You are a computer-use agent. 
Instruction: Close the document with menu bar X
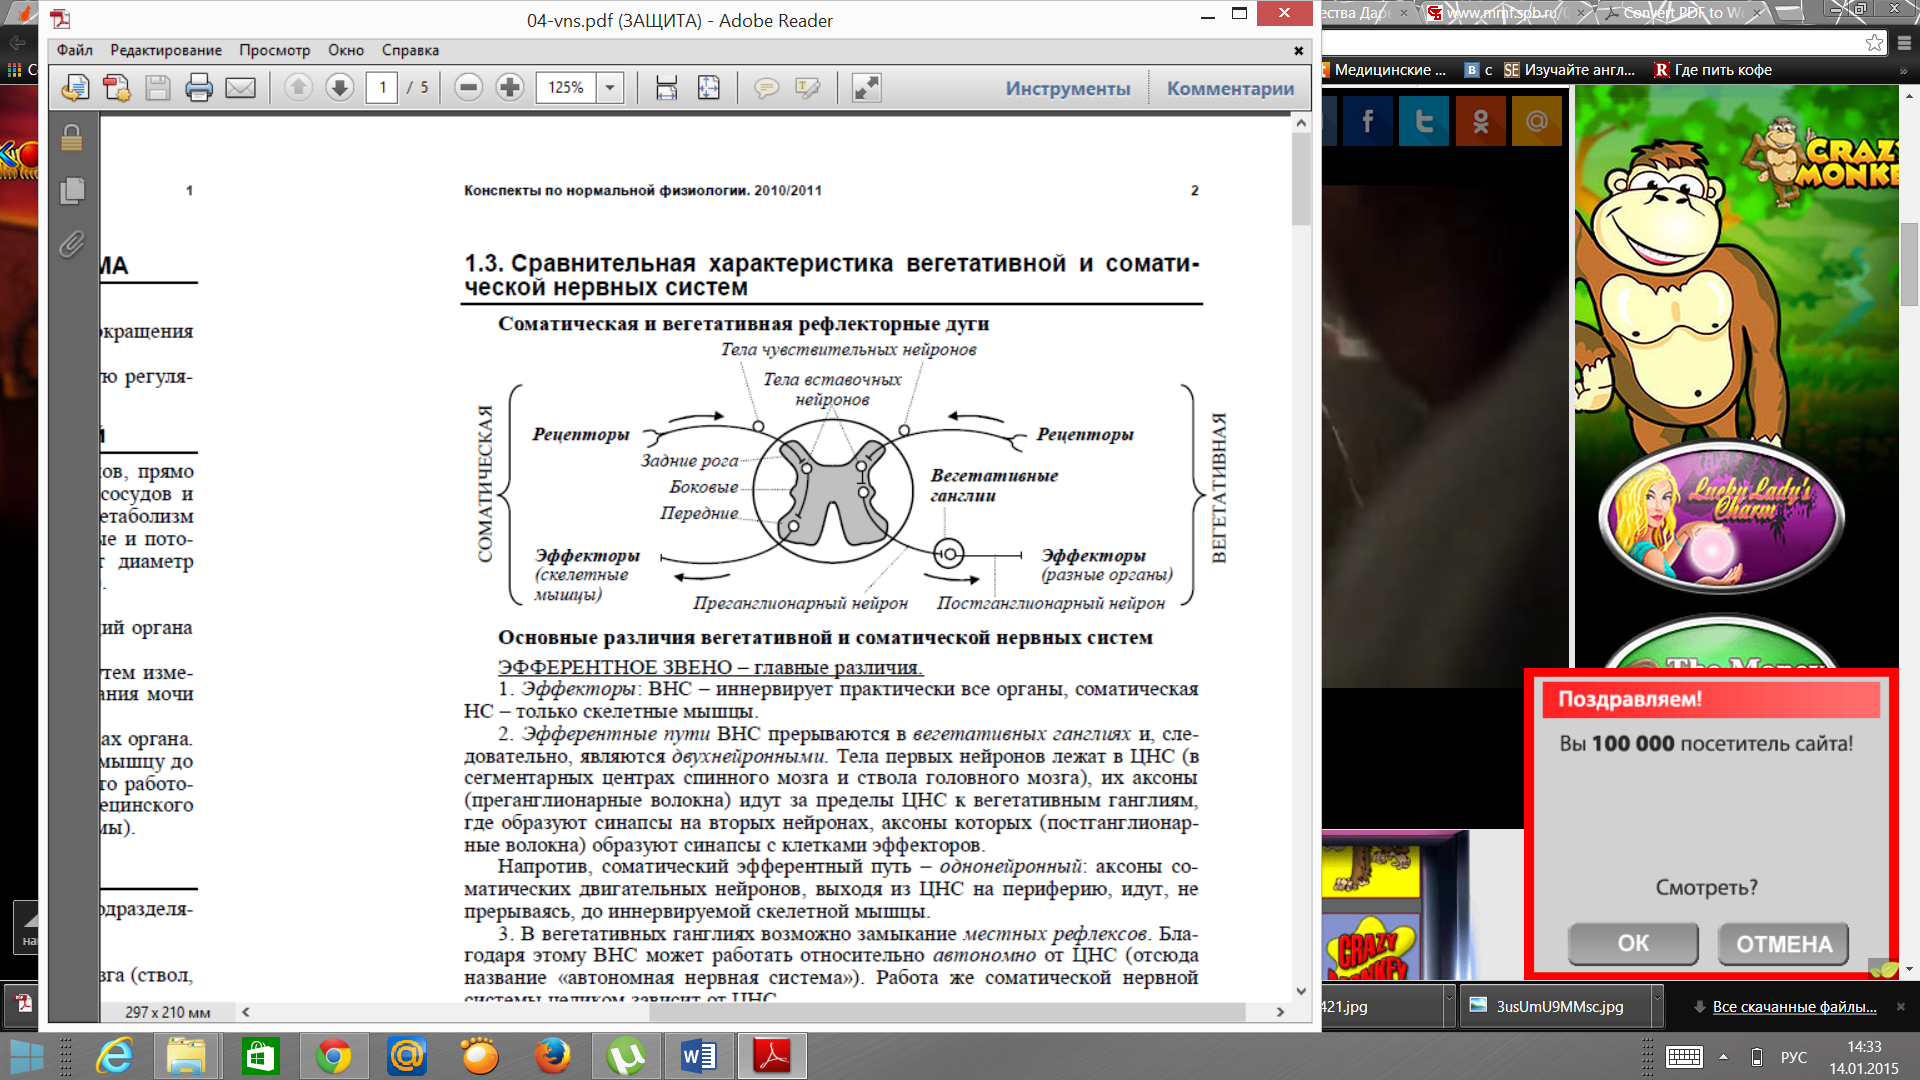[1298, 50]
